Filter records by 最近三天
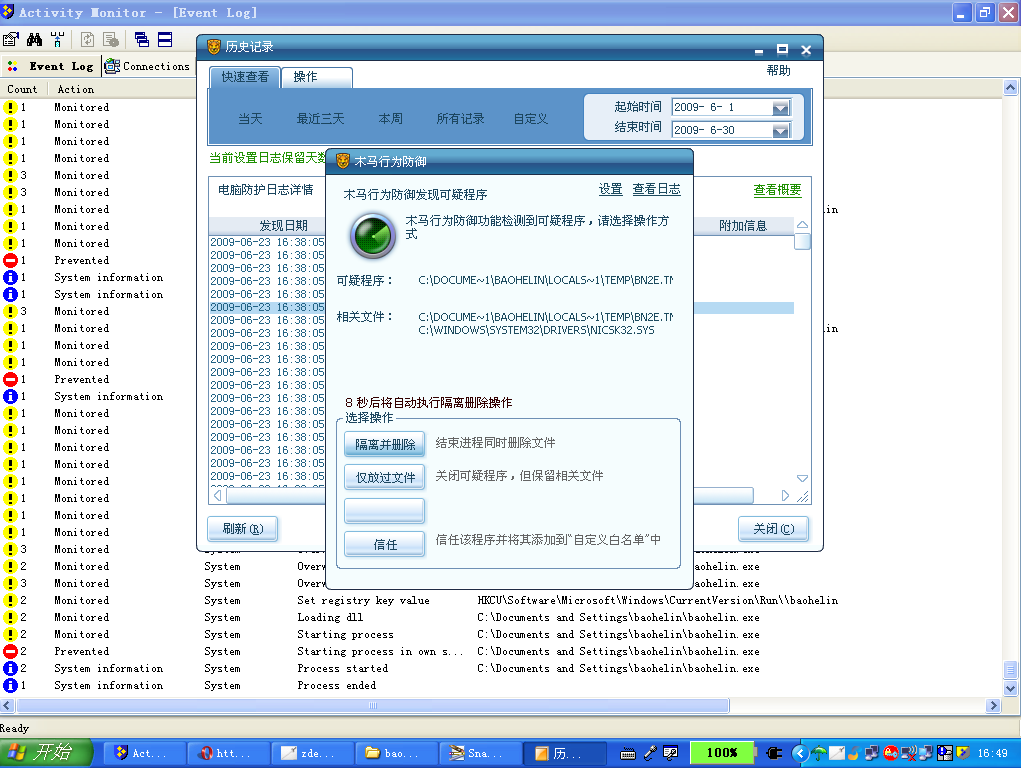This screenshot has height=768, width=1021. point(320,119)
